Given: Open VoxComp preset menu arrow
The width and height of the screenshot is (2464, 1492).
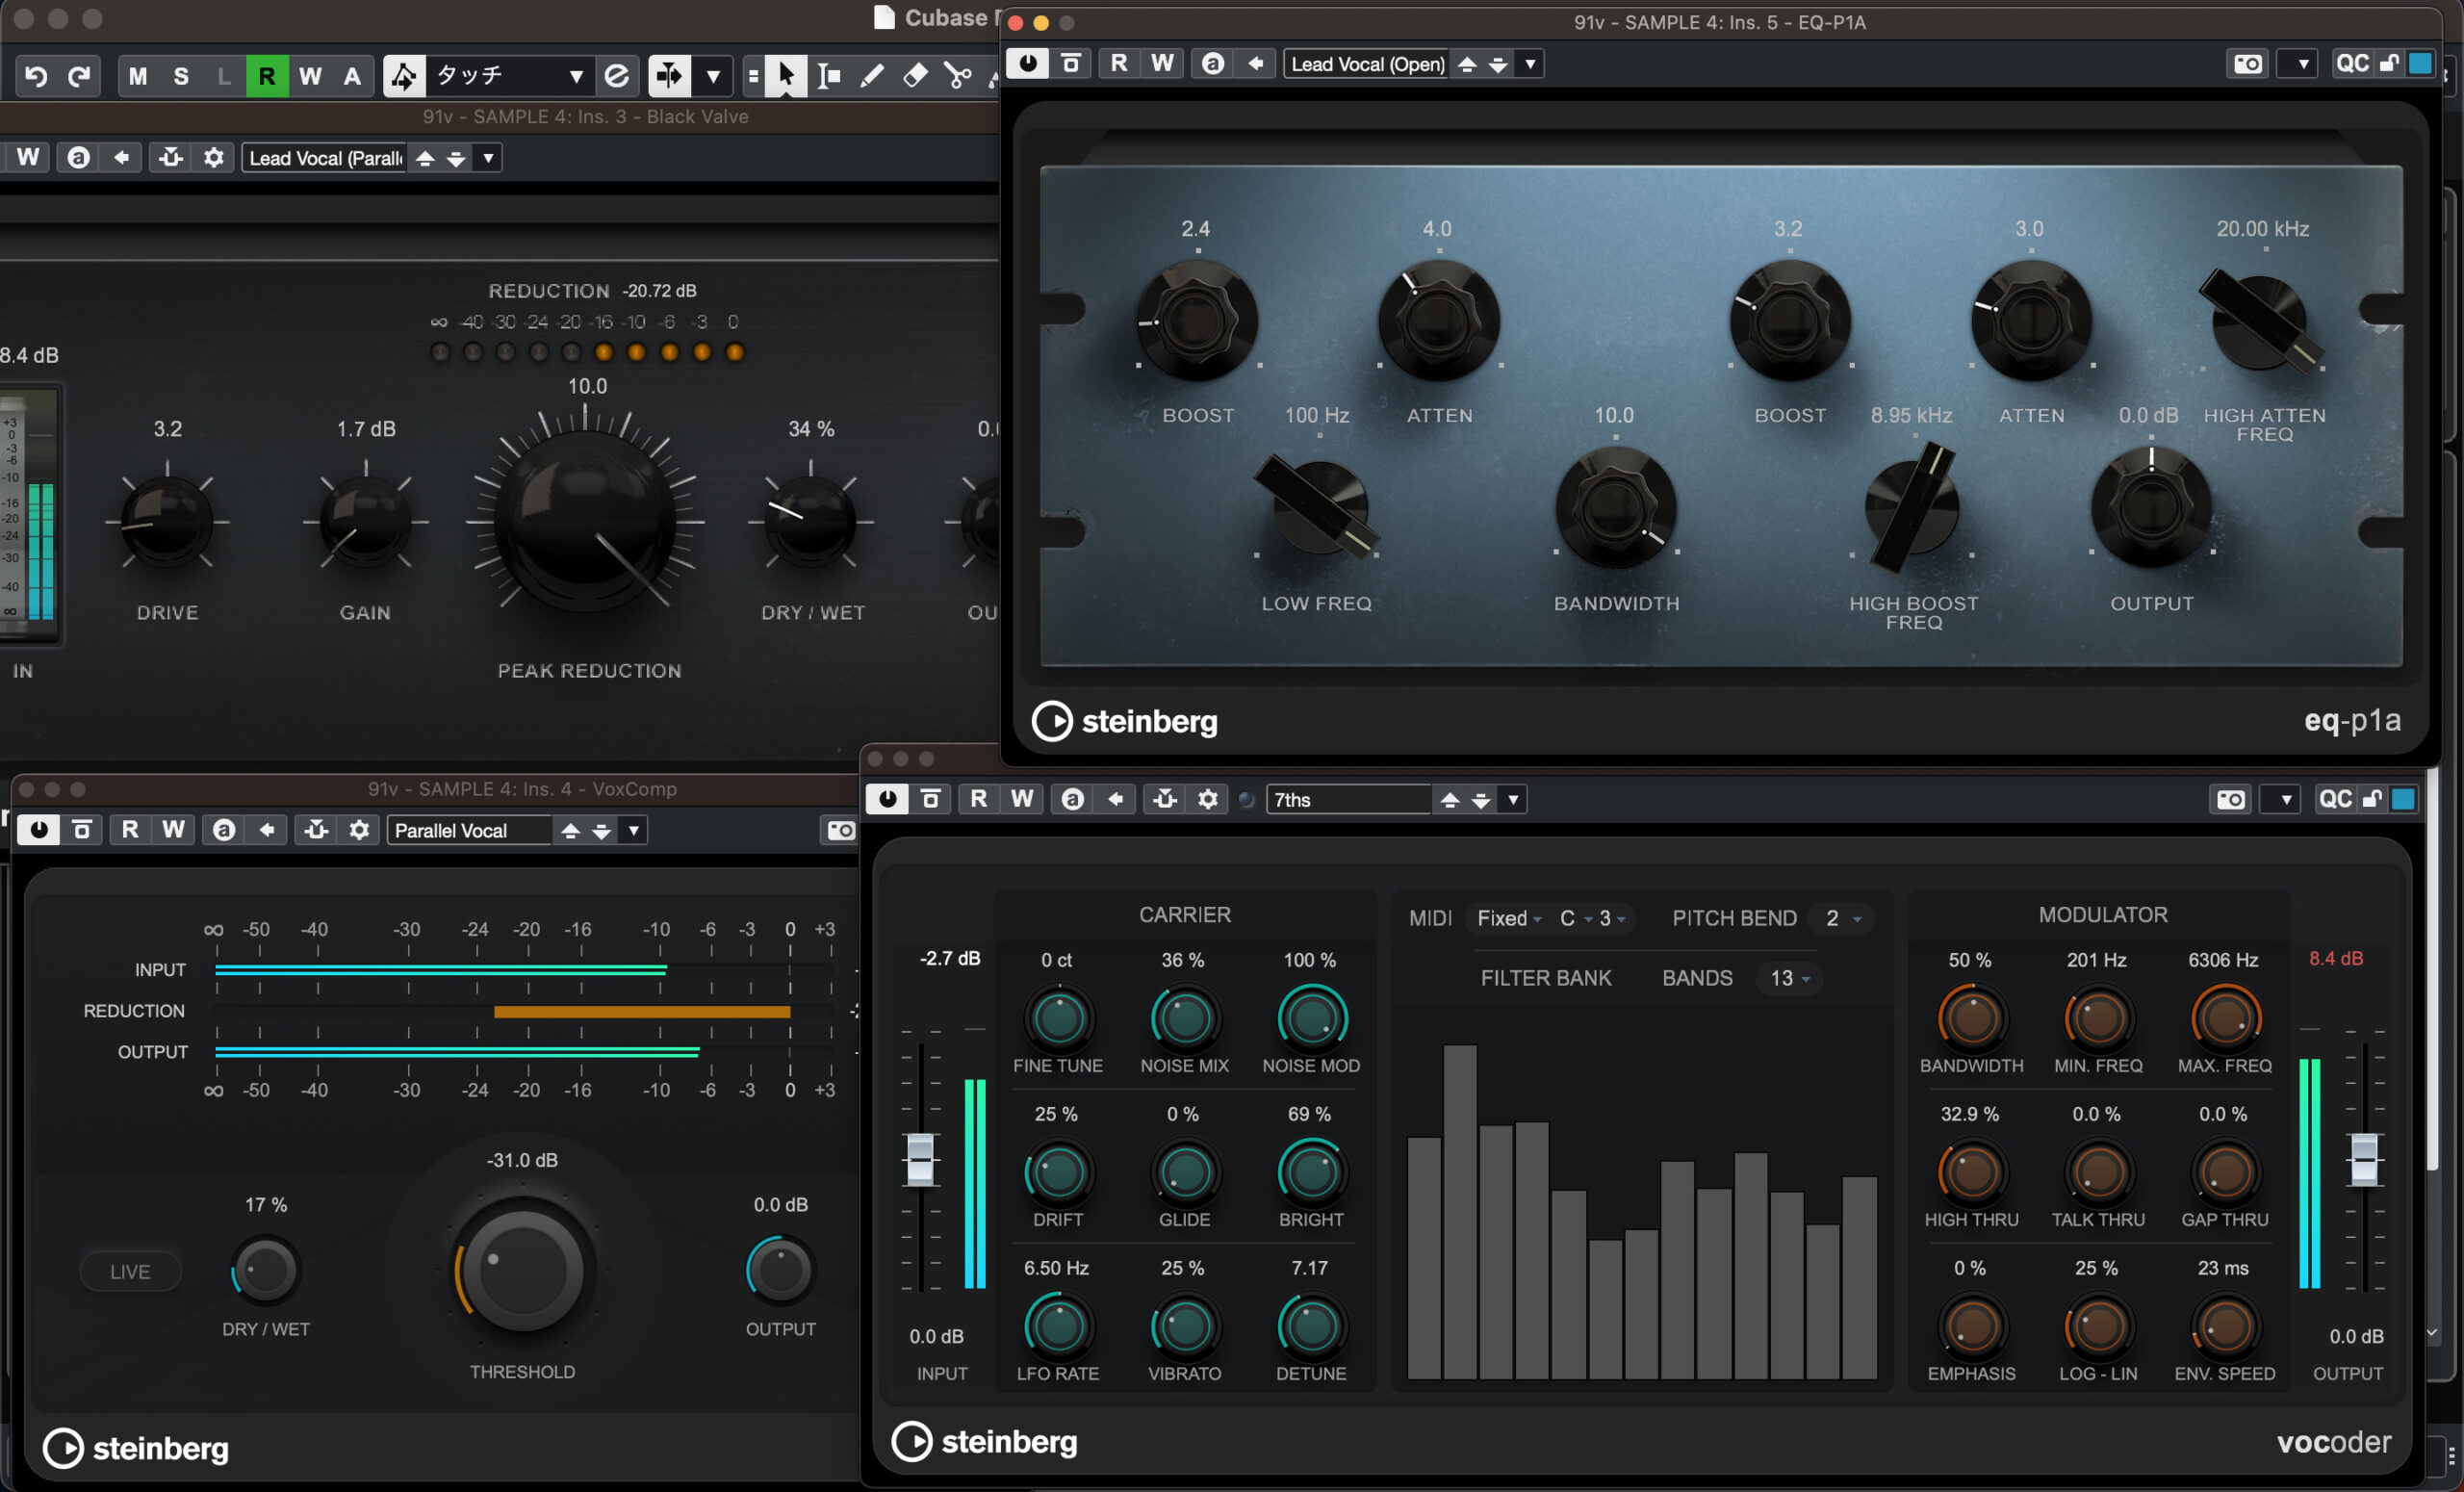Looking at the screenshot, I should click(633, 830).
